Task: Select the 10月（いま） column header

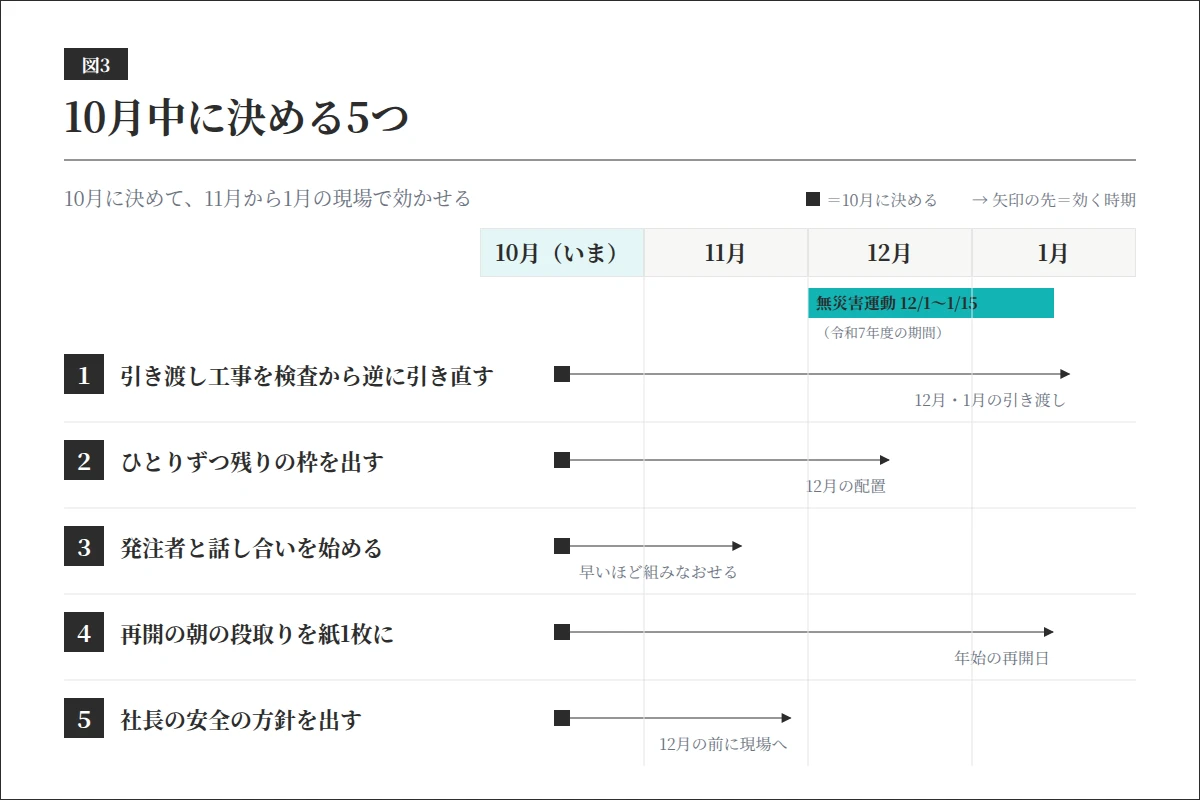Action: click(562, 252)
